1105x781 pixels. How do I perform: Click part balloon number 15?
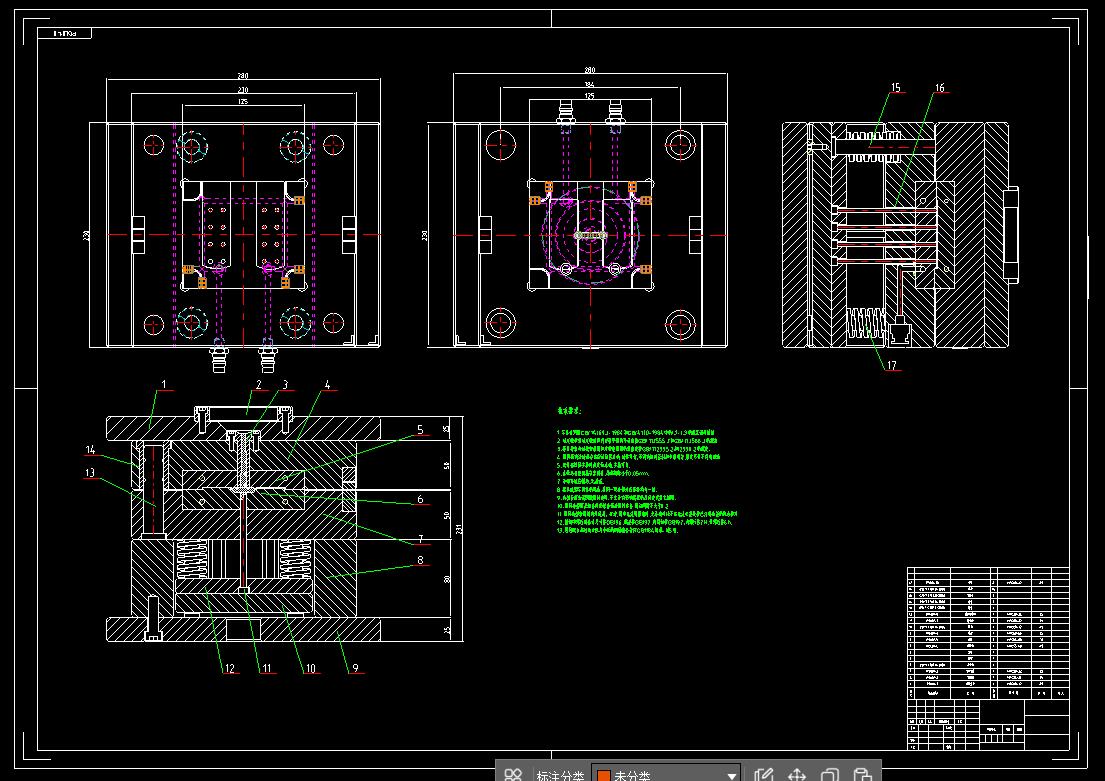tap(896, 87)
